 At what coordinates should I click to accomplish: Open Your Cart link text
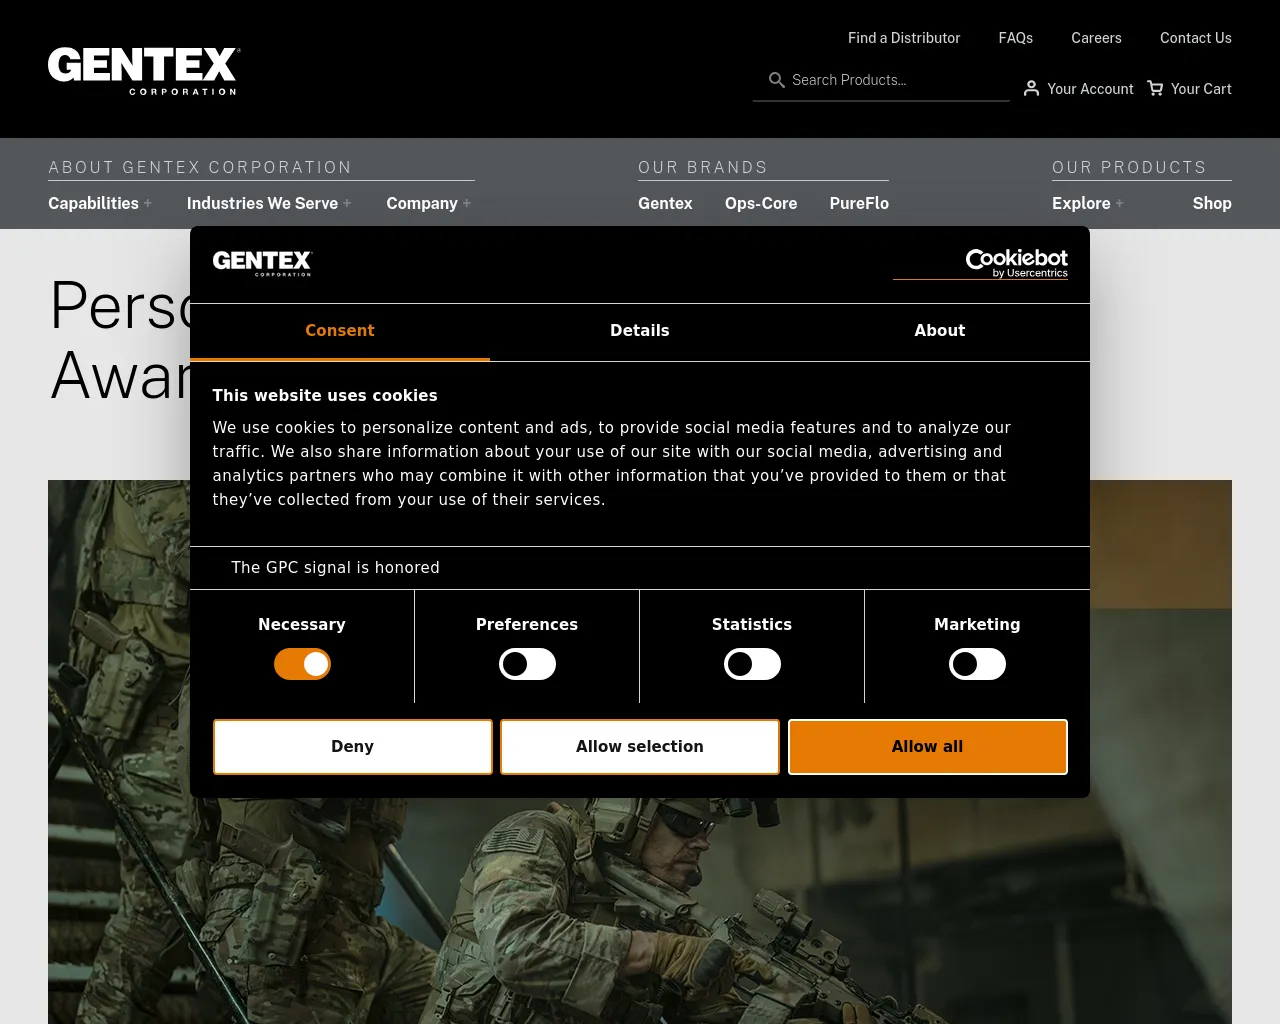tap(1201, 89)
